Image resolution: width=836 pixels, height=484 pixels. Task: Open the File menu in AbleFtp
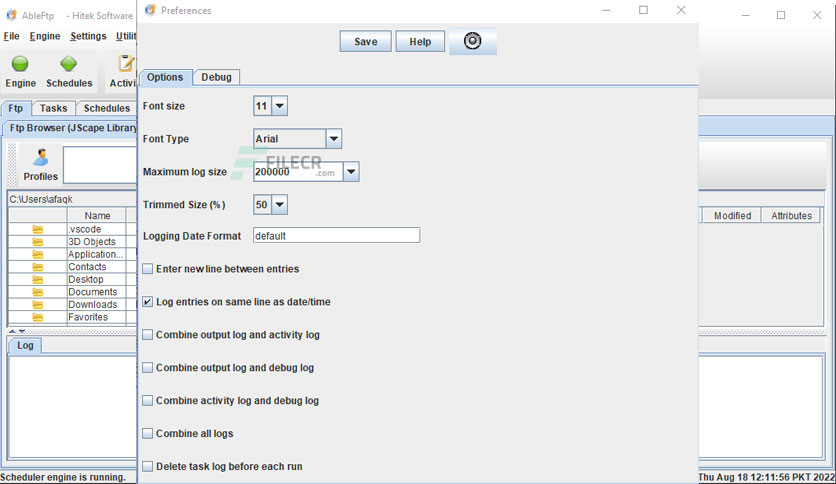pyautogui.click(x=12, y=36)
